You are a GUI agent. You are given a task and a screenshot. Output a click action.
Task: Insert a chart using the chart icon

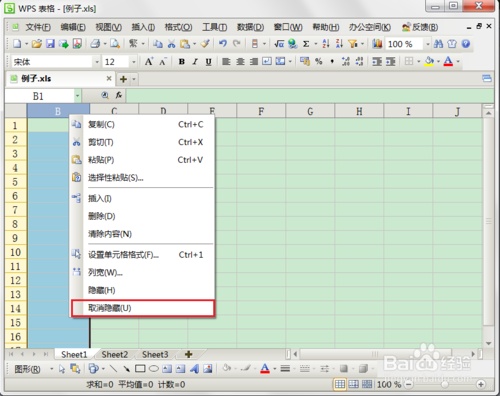coord(377,44)
